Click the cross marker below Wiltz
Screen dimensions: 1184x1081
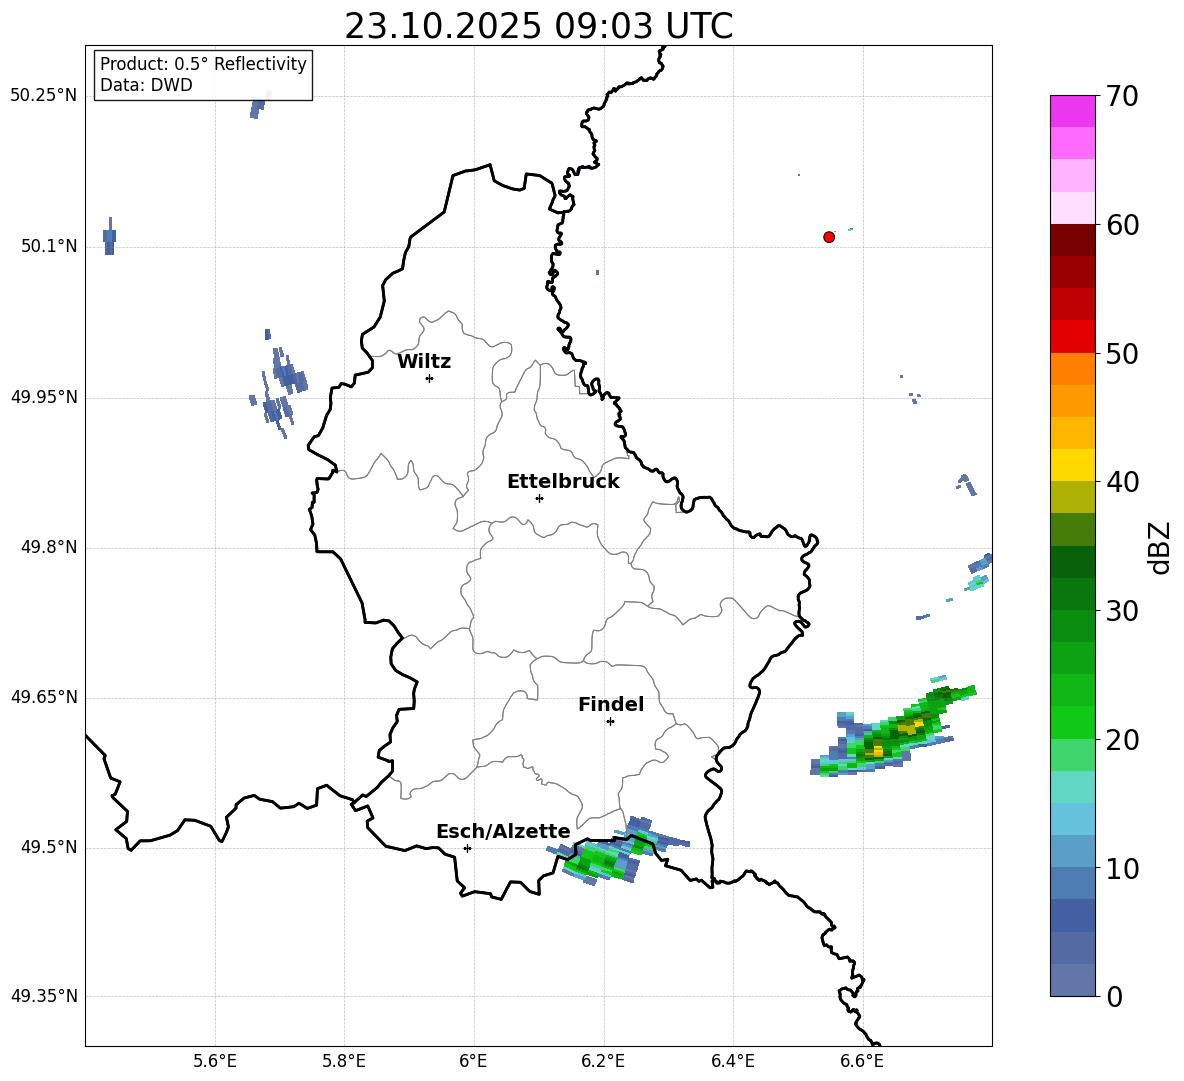430,378
